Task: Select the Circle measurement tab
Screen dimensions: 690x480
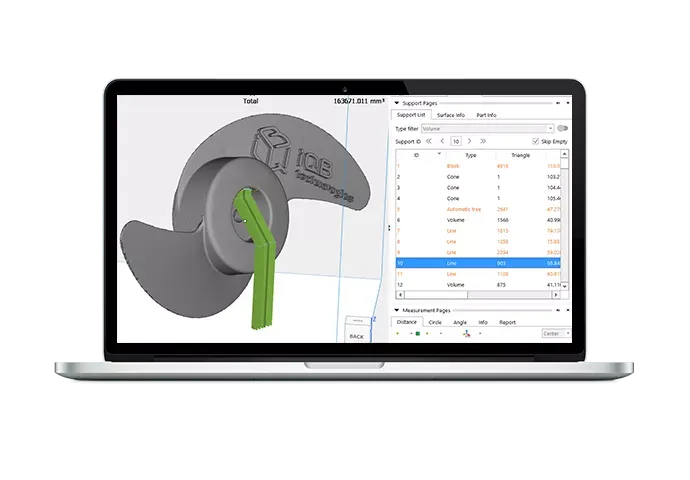Action: tap(435, 322)
